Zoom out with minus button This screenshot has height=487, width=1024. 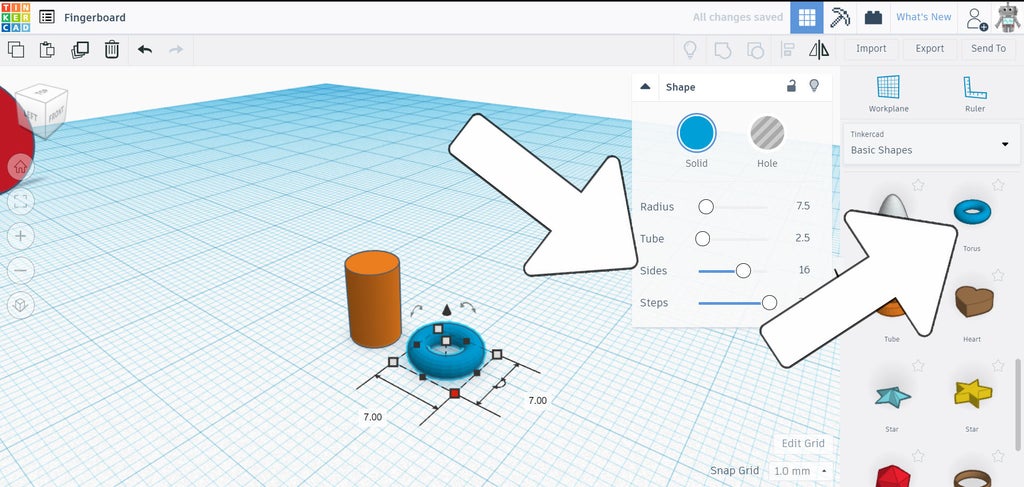(x=20, y=270)
